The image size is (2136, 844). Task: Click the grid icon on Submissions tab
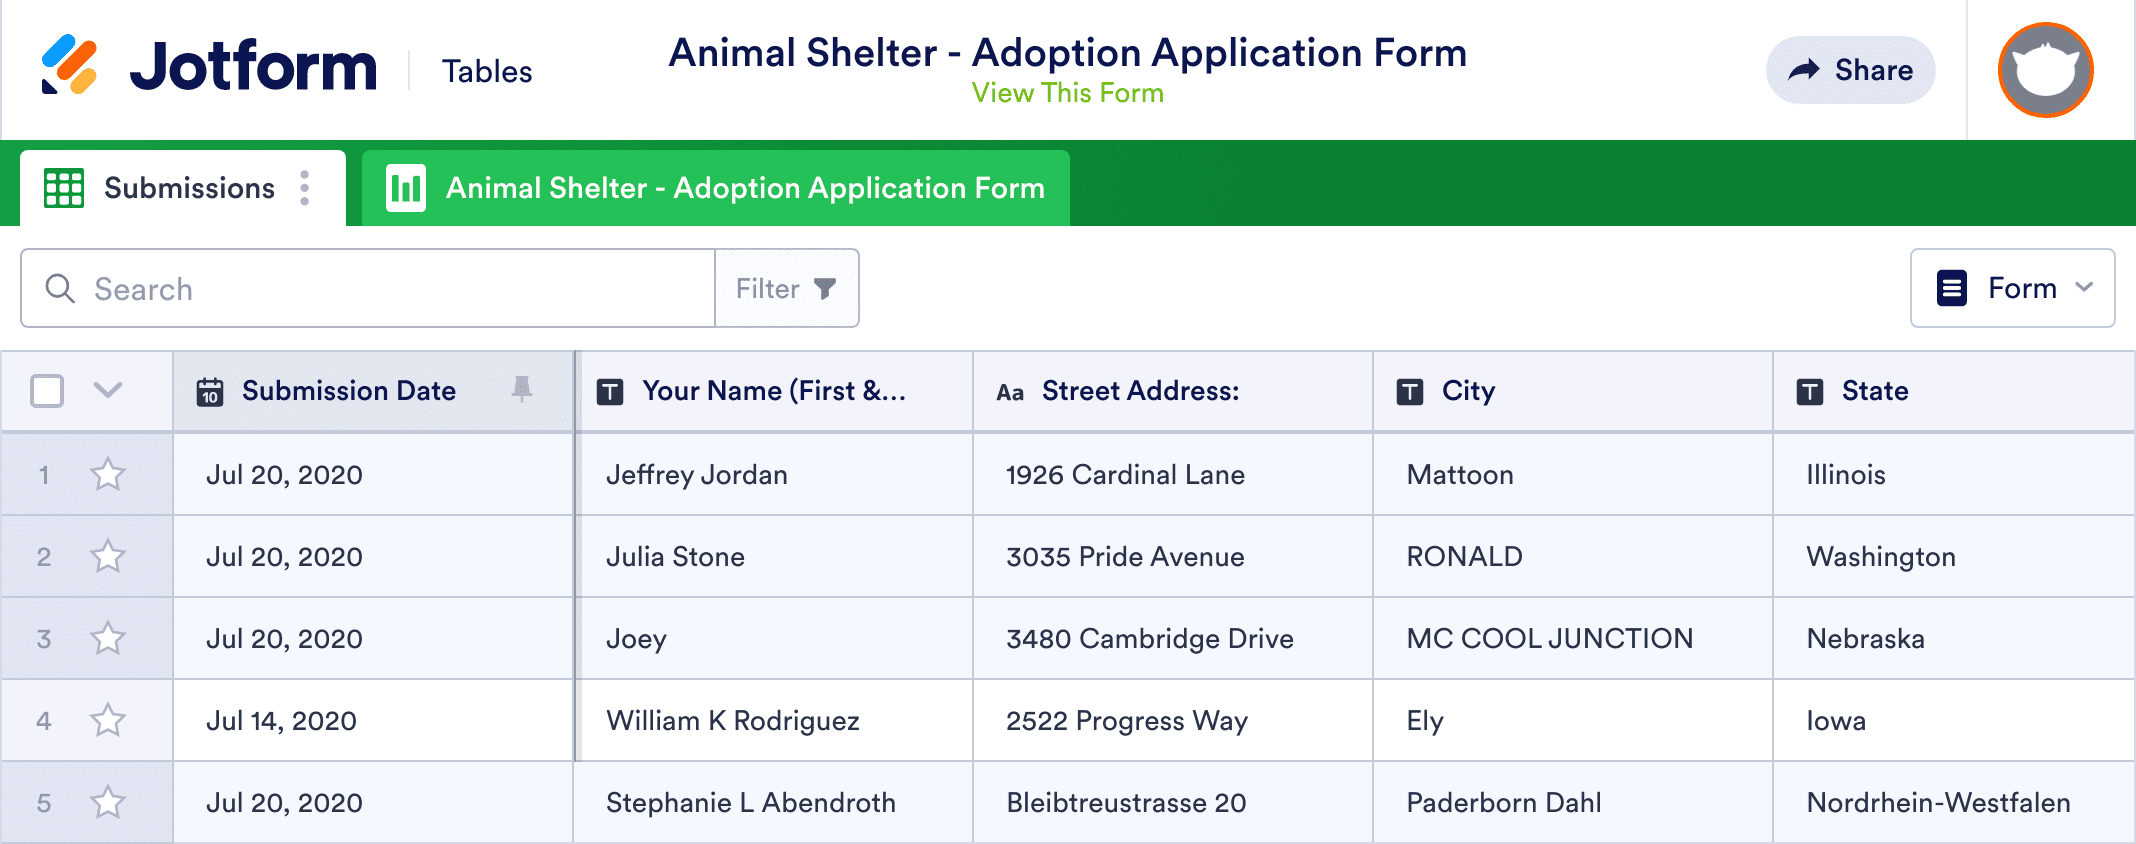[64, 186]
